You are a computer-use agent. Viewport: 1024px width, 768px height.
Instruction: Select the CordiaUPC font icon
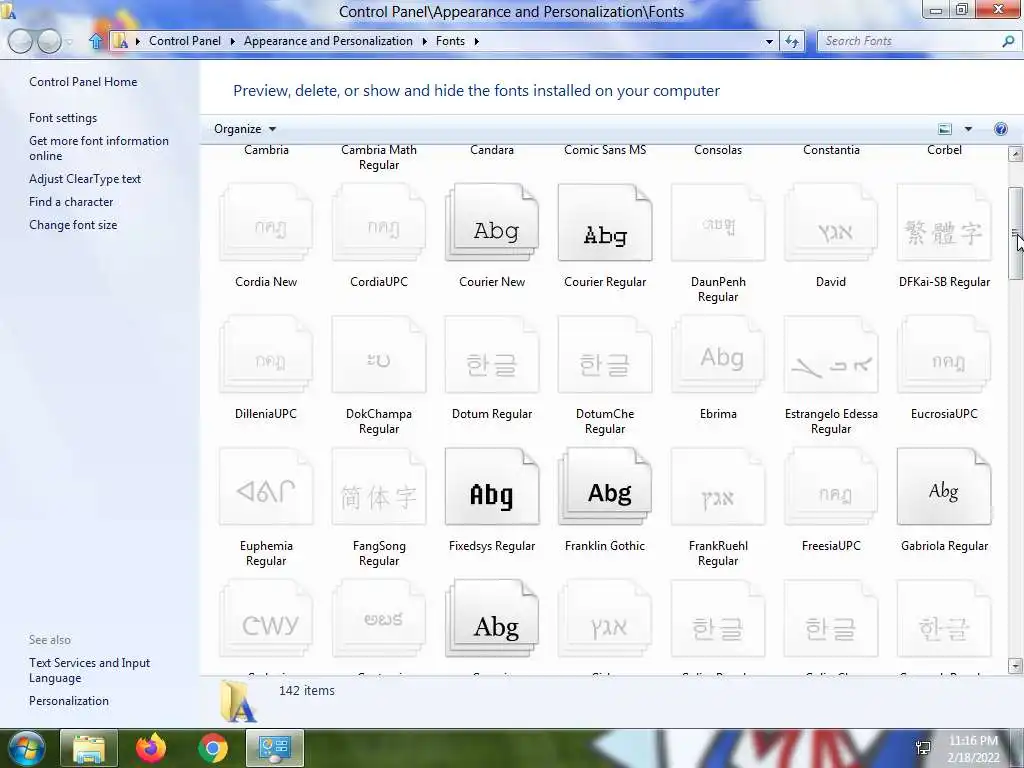(379, 223)
